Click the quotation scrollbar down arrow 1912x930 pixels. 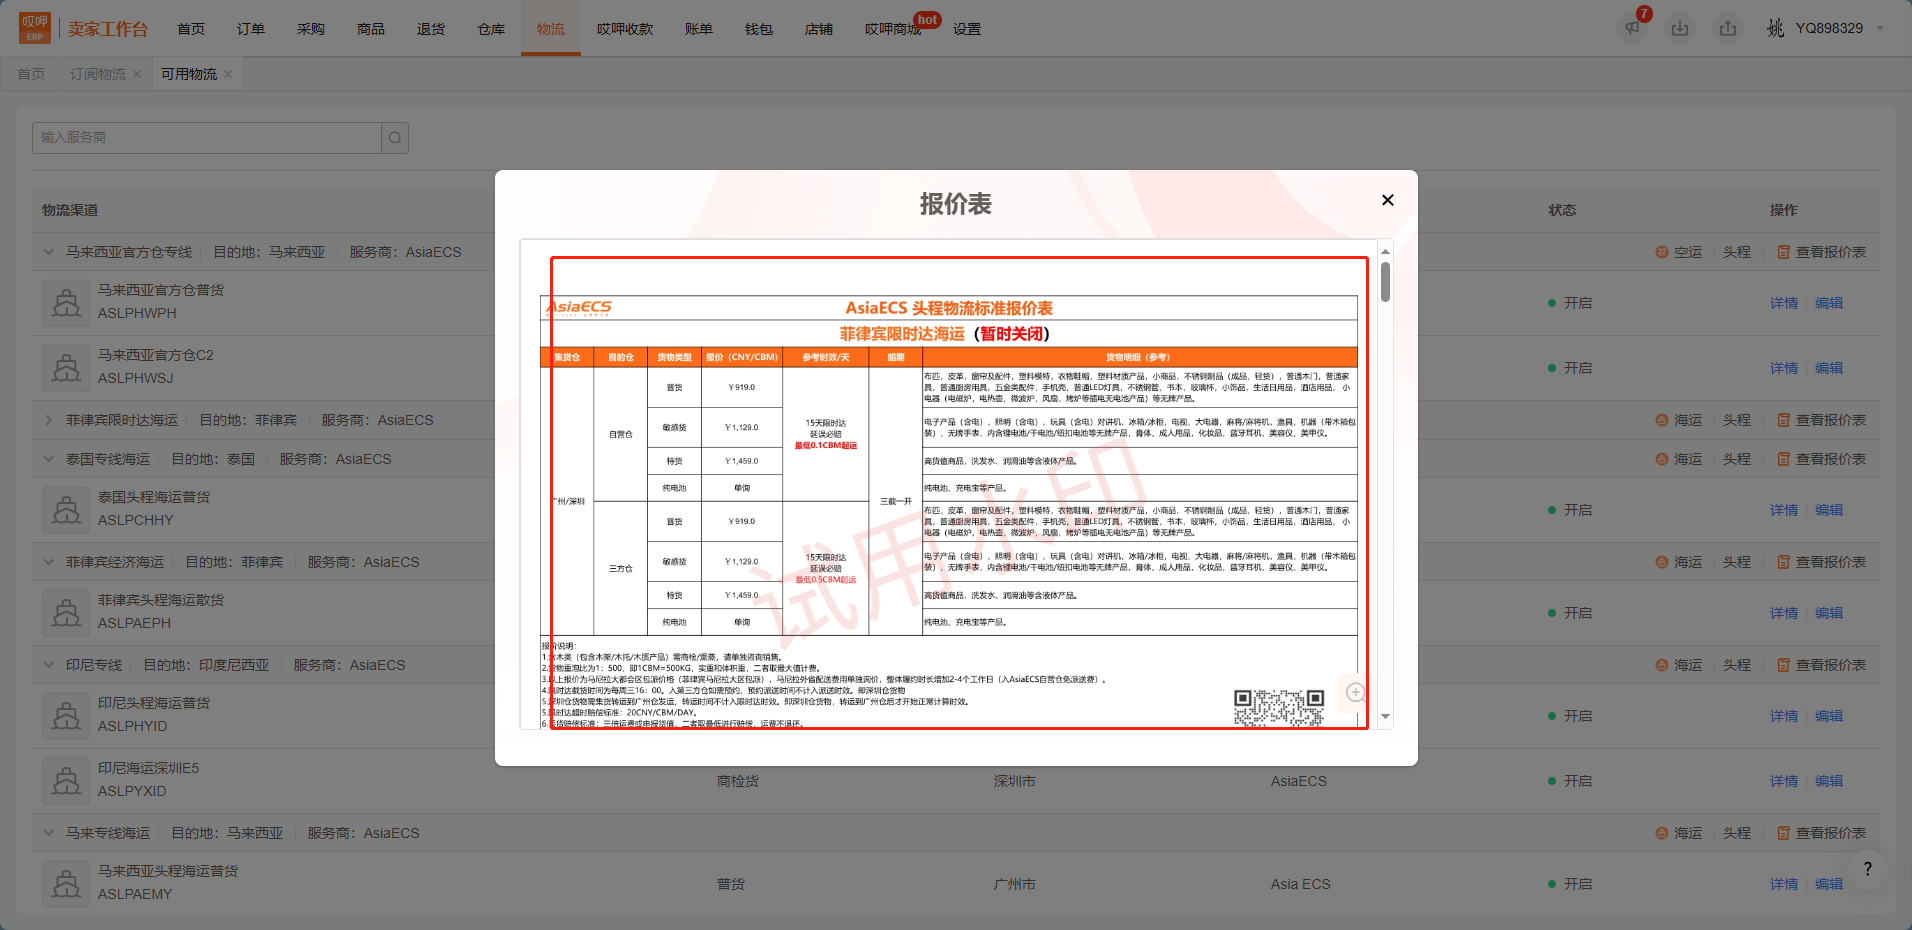point(1385,716)
